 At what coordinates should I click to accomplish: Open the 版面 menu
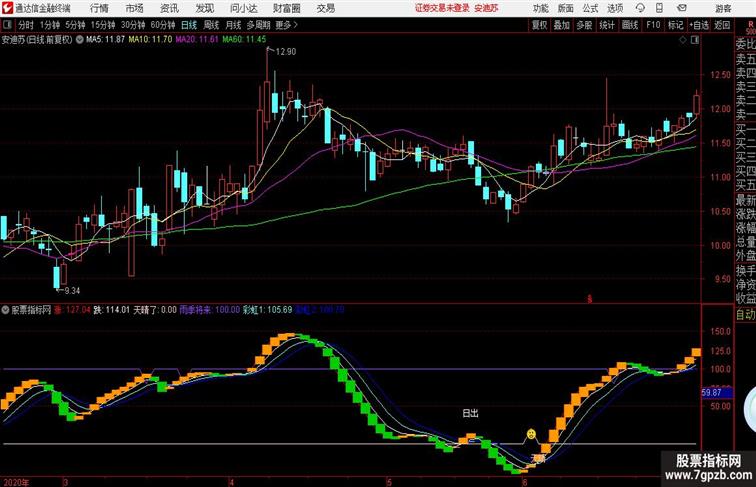[x=566, y=8]
